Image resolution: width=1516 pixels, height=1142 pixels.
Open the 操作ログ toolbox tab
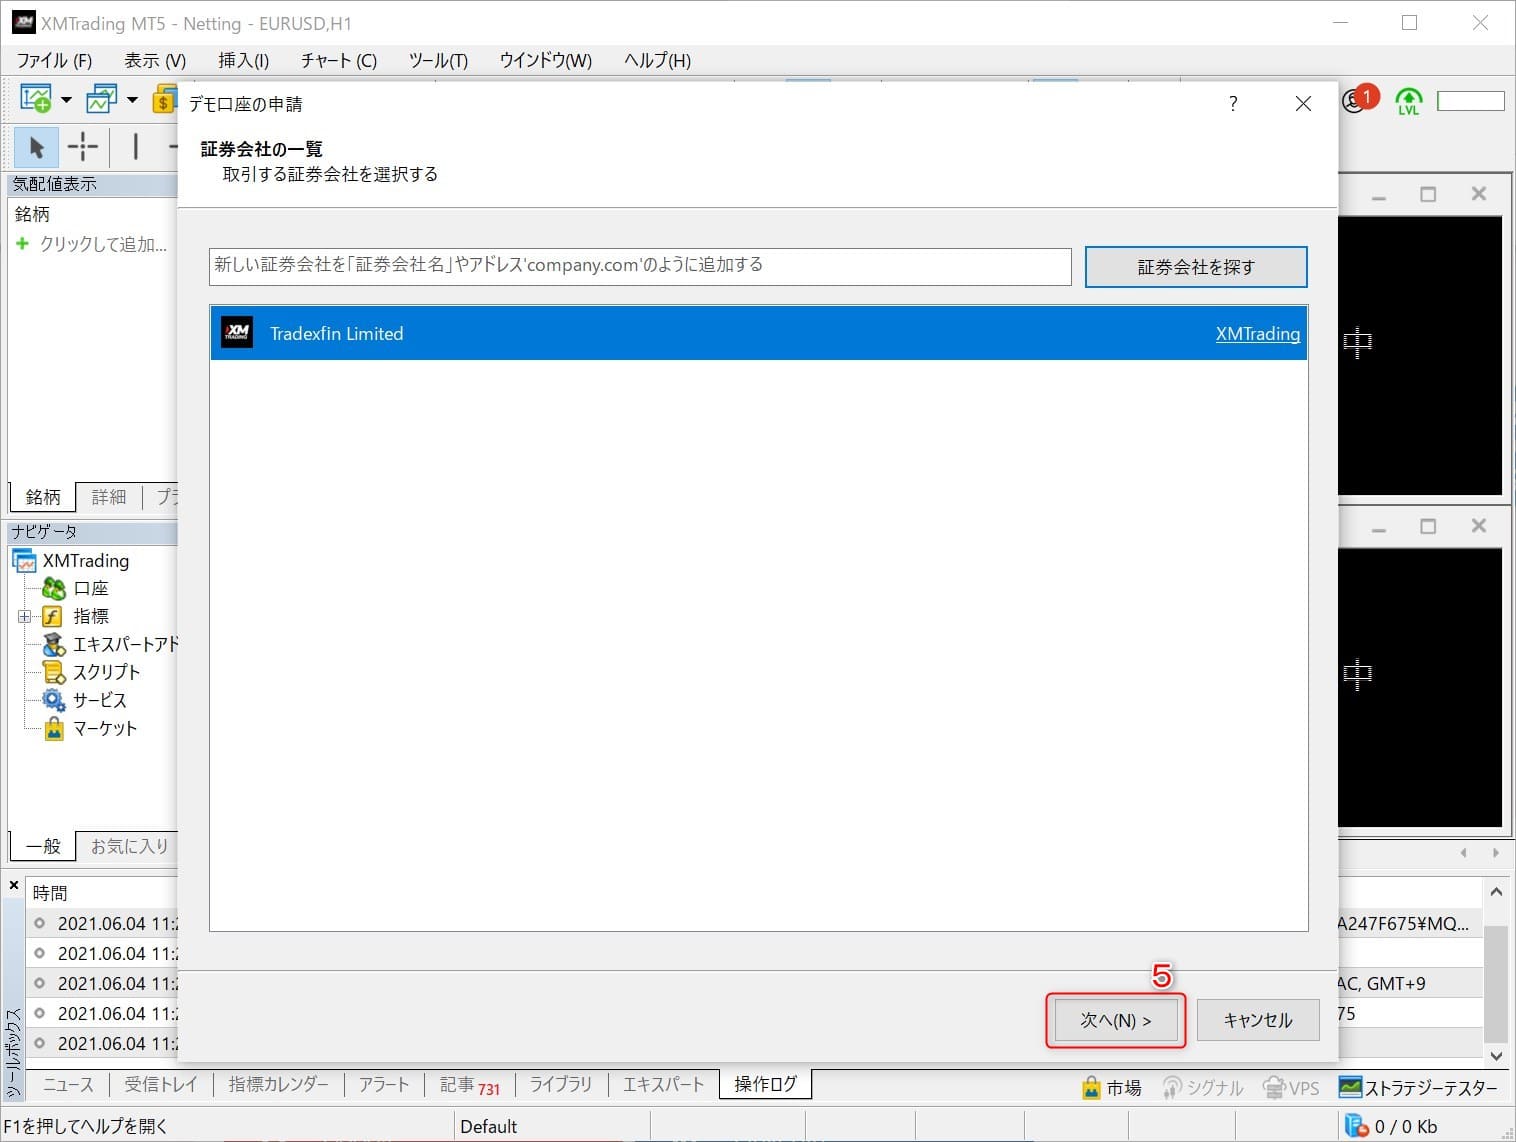(x=766, y=1084)
